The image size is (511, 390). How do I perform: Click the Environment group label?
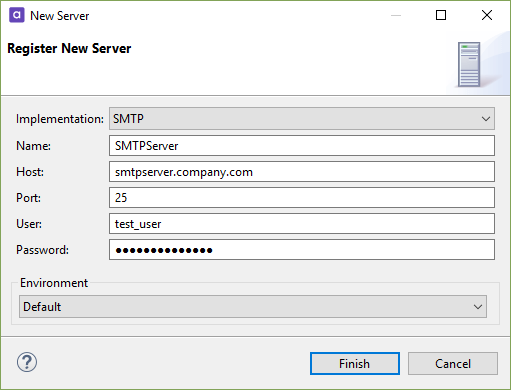(54, 283)
